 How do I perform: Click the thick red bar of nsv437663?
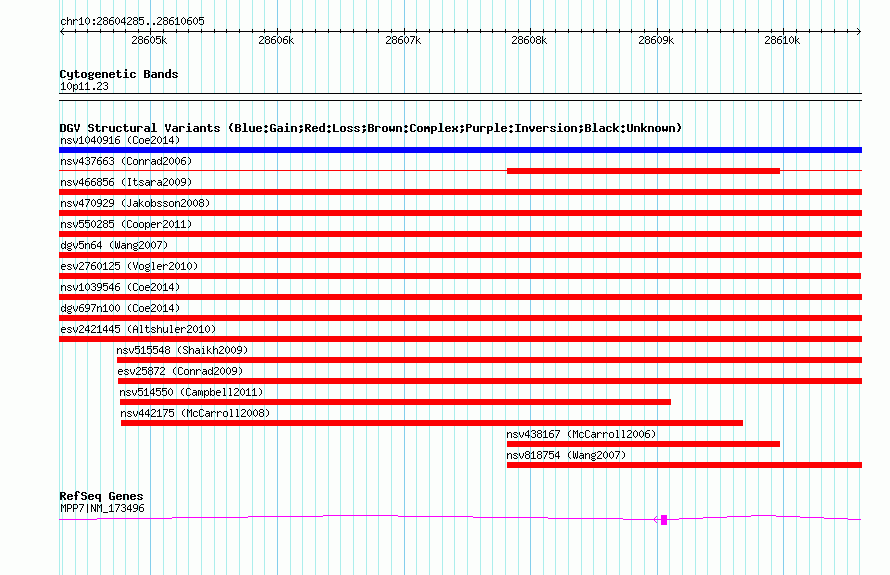(643, 171)
